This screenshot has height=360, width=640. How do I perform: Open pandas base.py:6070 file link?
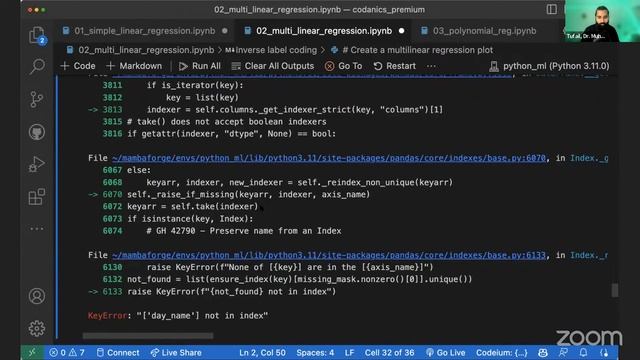(x=329, y=158)
